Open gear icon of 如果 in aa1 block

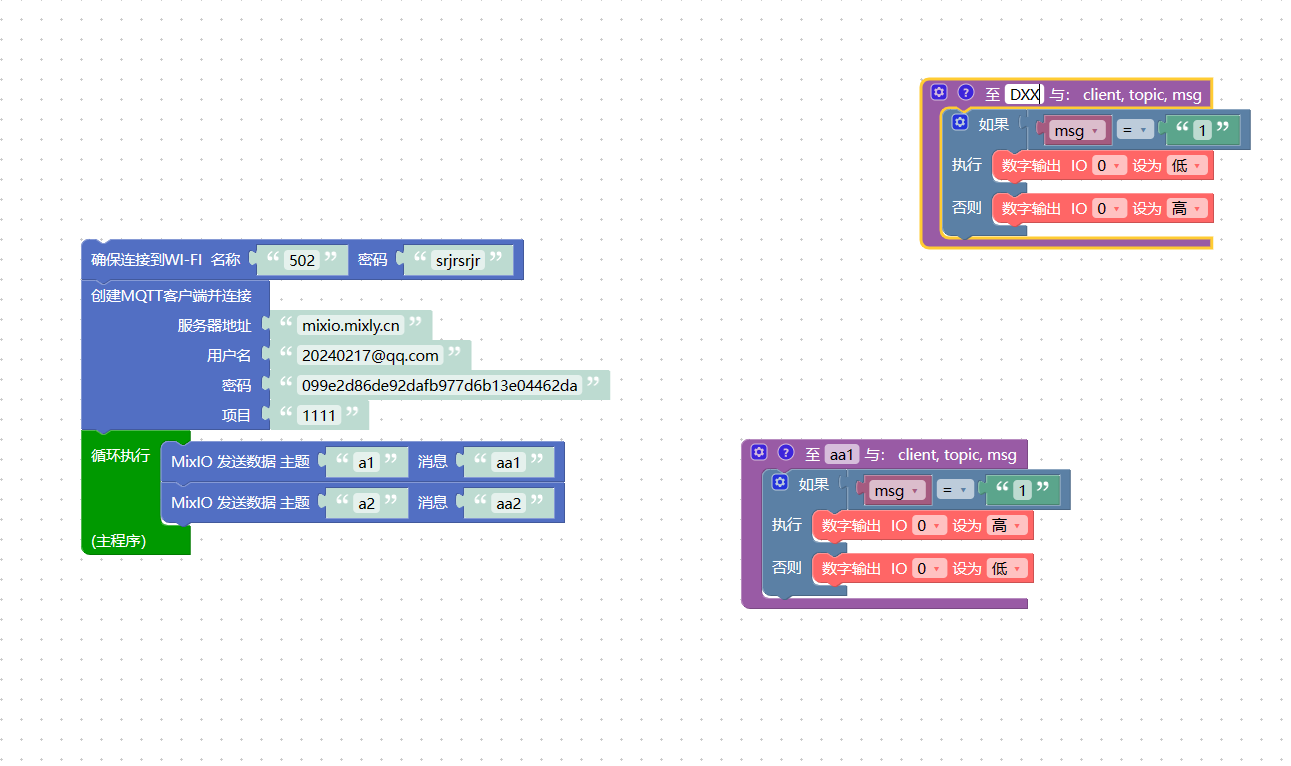click(780, 483)
